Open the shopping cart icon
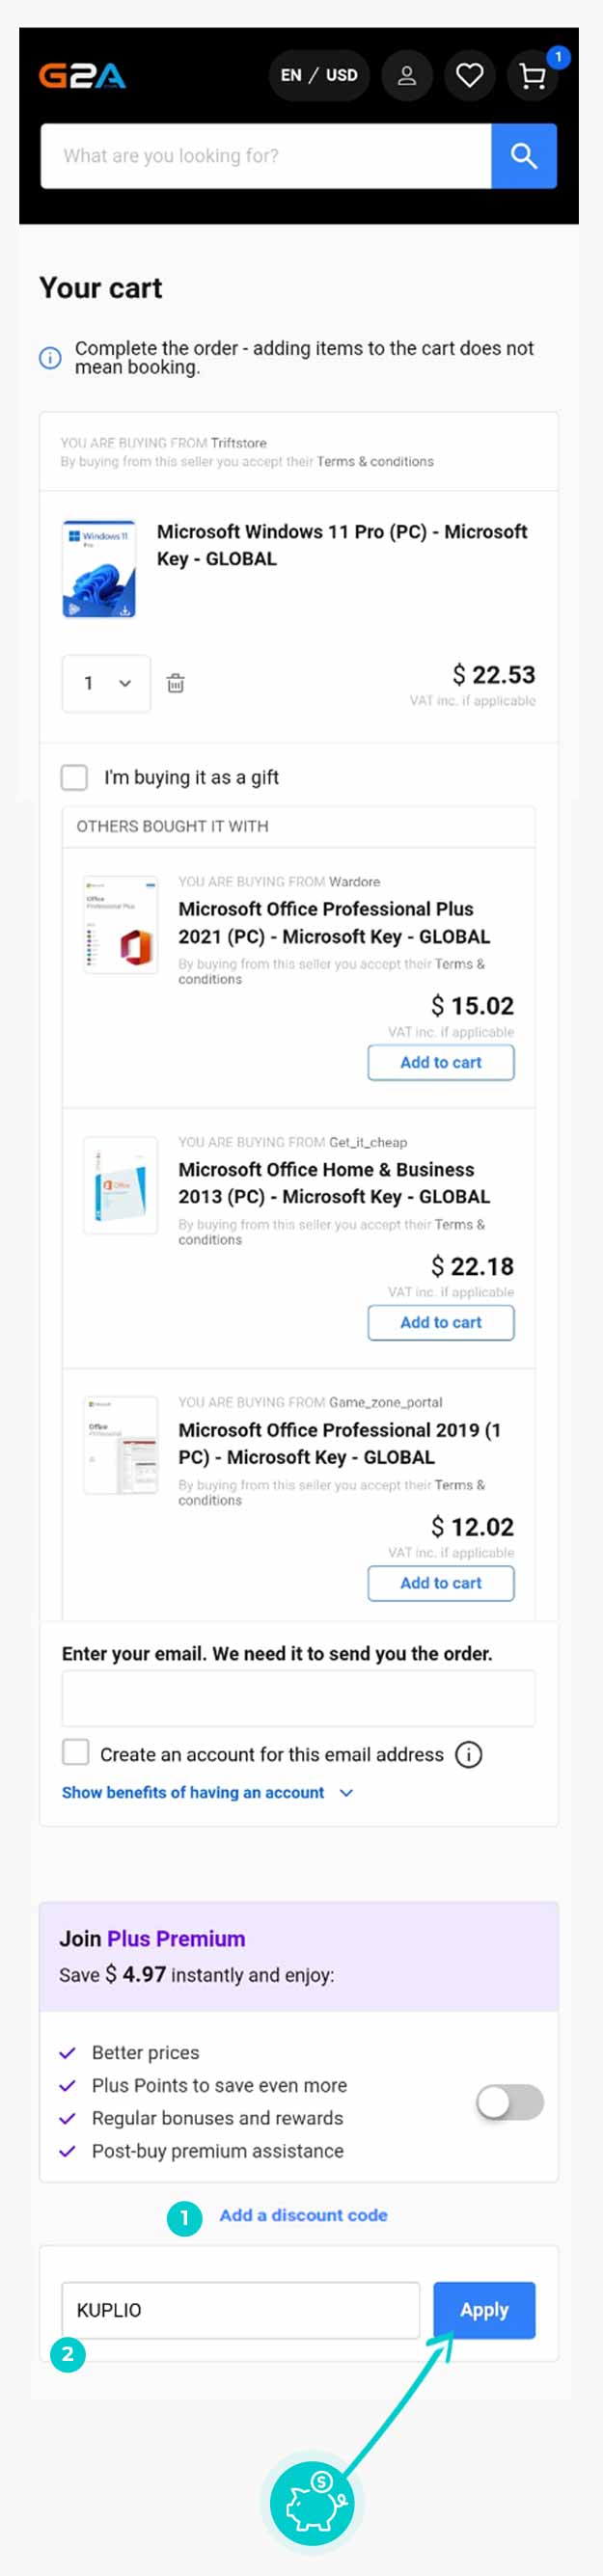 [x=532, y=76]
